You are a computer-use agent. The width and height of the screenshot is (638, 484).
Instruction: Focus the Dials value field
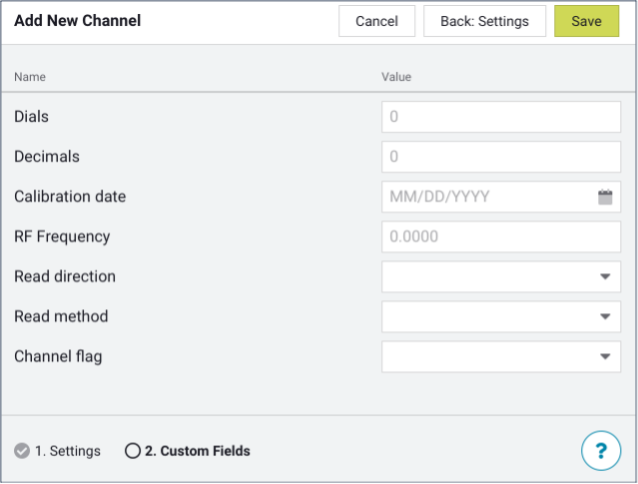(500, 117)
